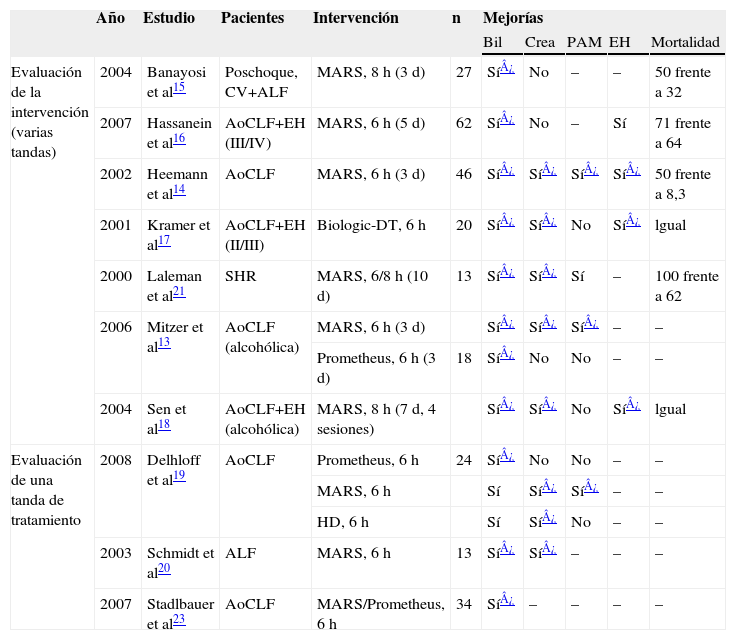Open citation 19 for Delhloff et al
This screenshot has height=640, width=736.
(179, 477)
